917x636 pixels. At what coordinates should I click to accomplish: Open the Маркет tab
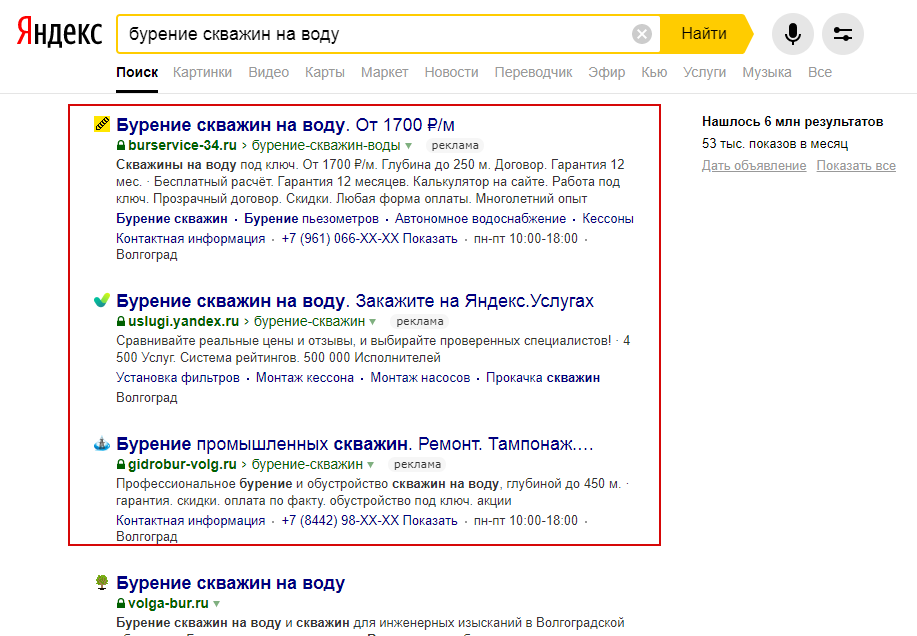click(384, 72)
